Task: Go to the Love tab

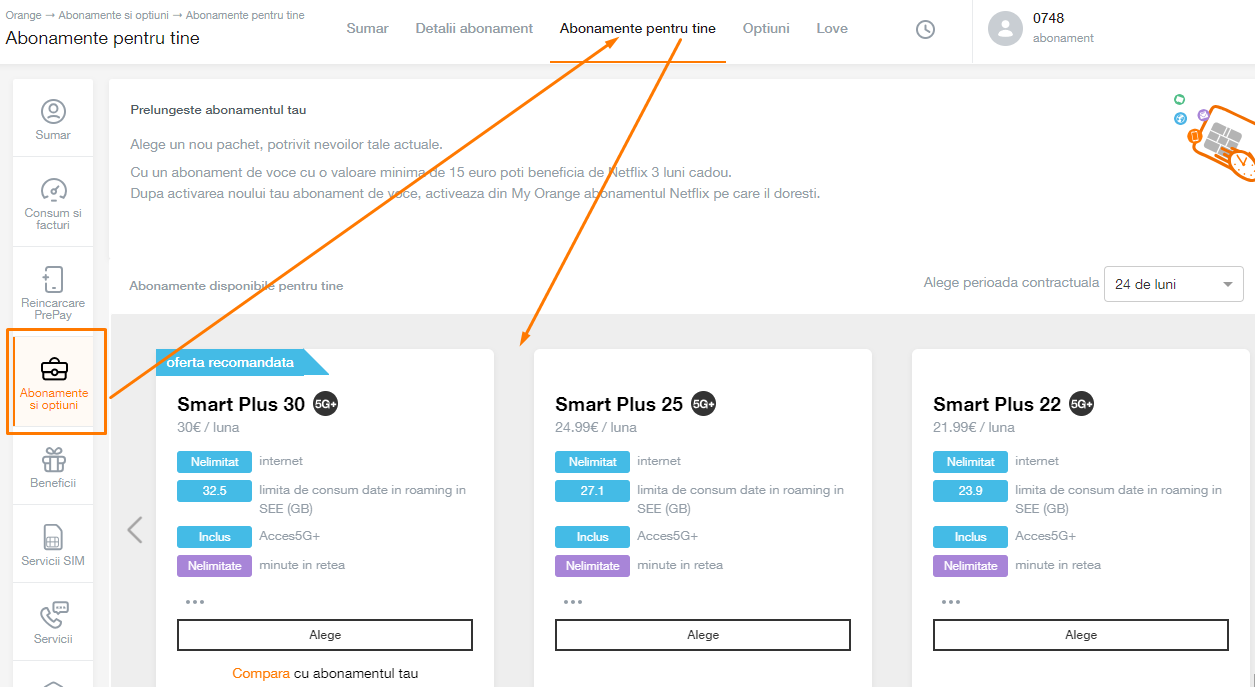Action: pos(832,29)
